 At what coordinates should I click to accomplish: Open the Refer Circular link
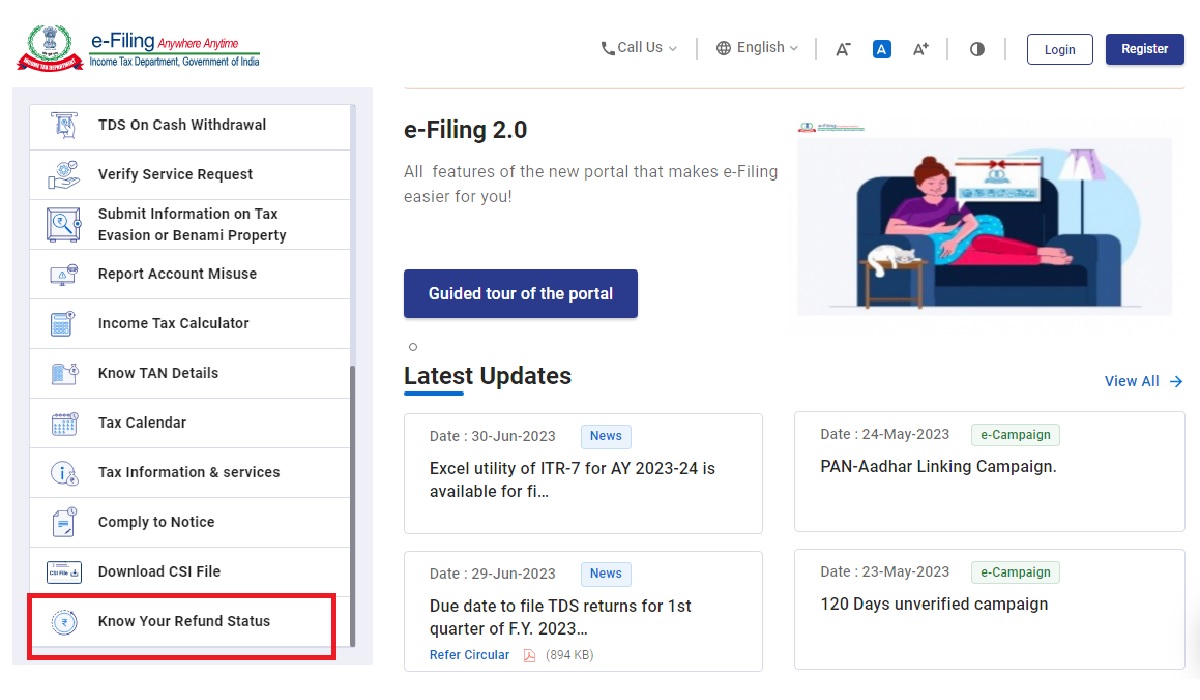(x=469, y=655)
